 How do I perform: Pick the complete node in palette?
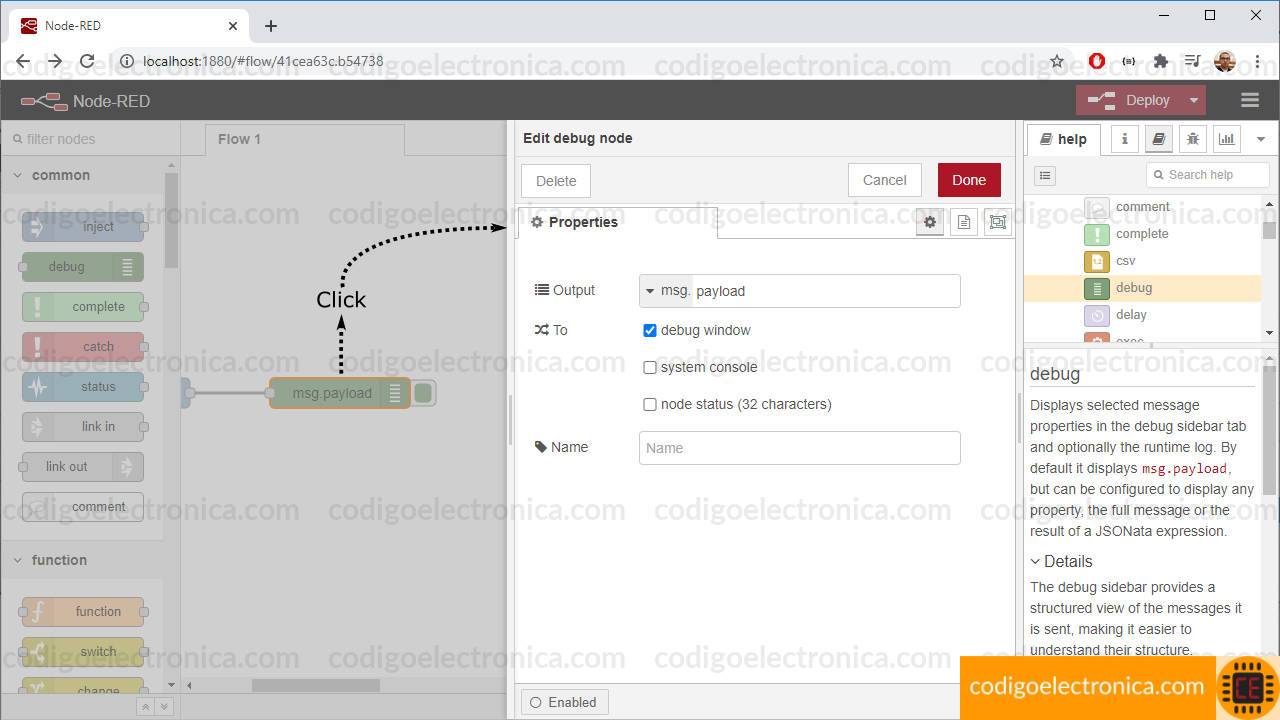(83, 307)
